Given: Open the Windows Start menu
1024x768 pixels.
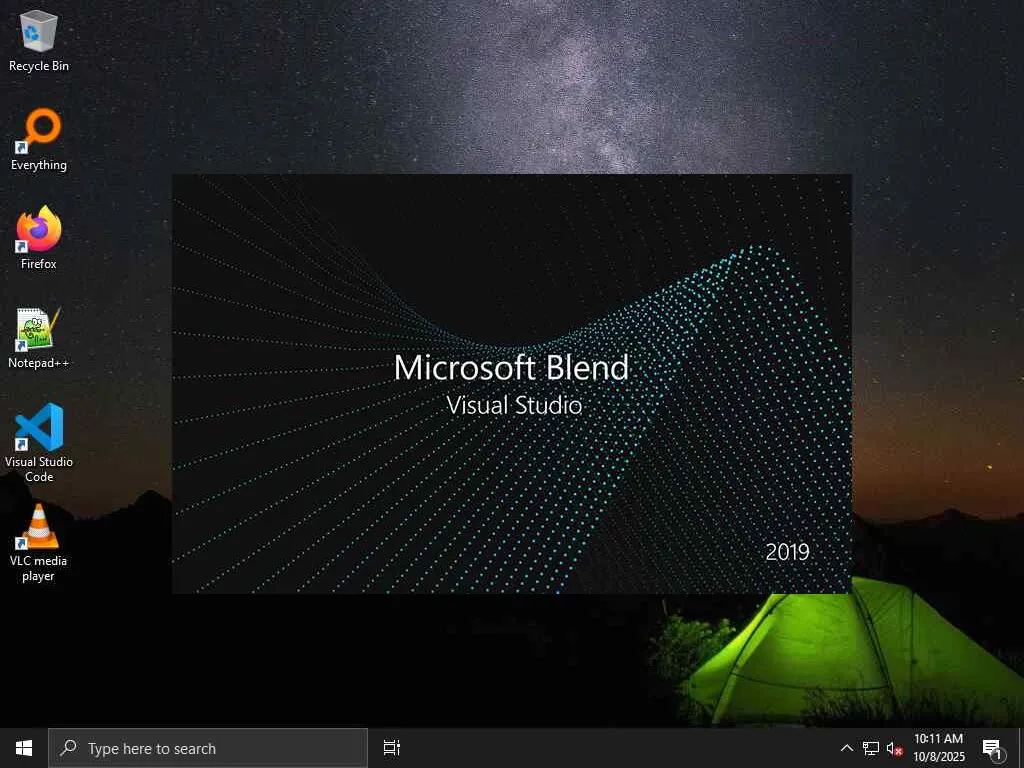Looking at the screenshot, I should click(24, 748).
